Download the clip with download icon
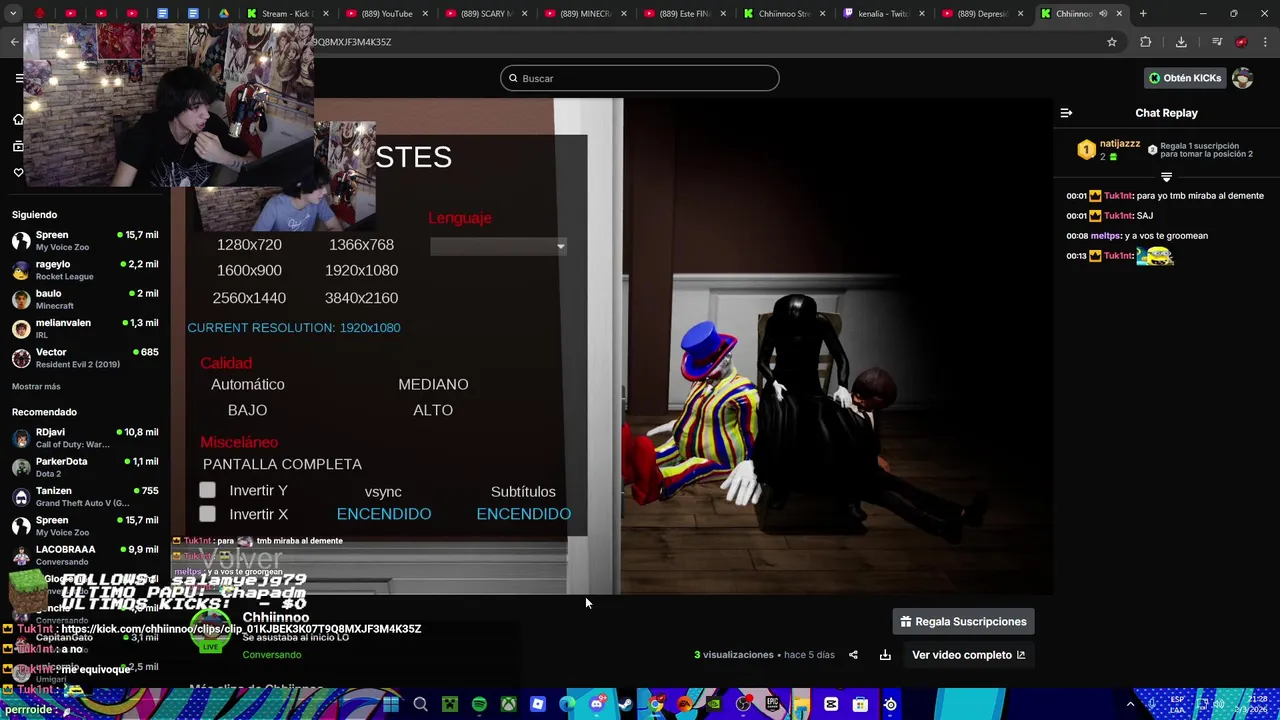Image resolution: width=1280 pixels, height=720 pixels. (x=885, y=655)
